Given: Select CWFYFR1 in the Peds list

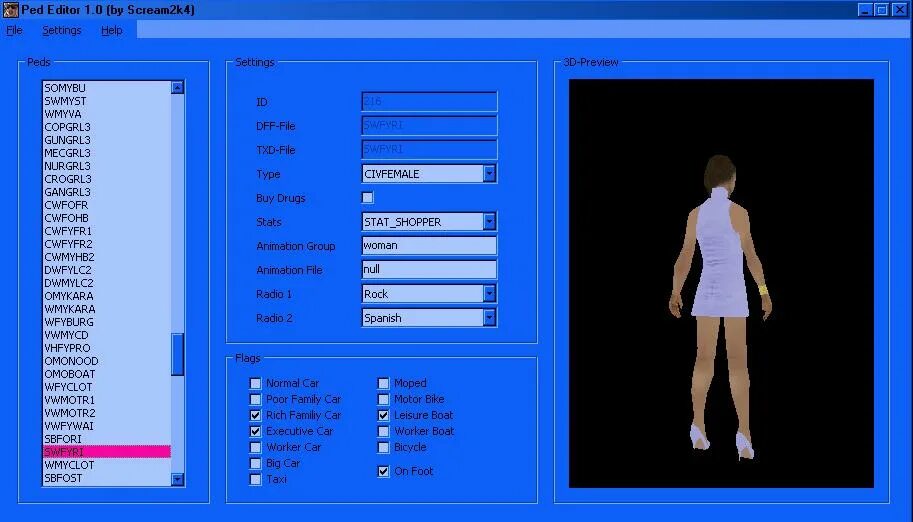Looking at the screenshot, I should pyautogui.click(x=107, y=231).
